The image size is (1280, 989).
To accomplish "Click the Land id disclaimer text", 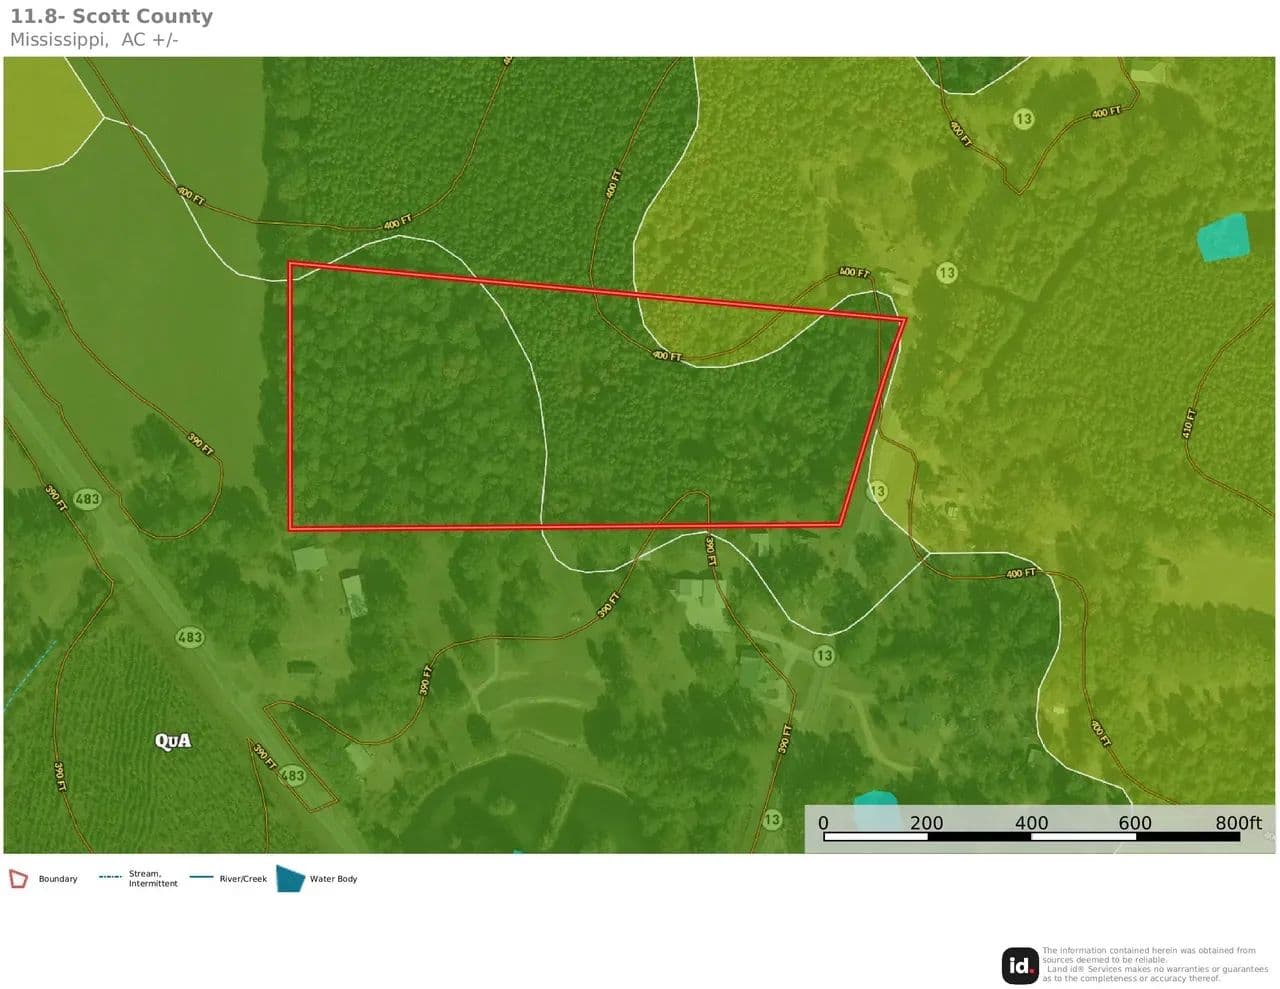I will (x=1154, y=964).
